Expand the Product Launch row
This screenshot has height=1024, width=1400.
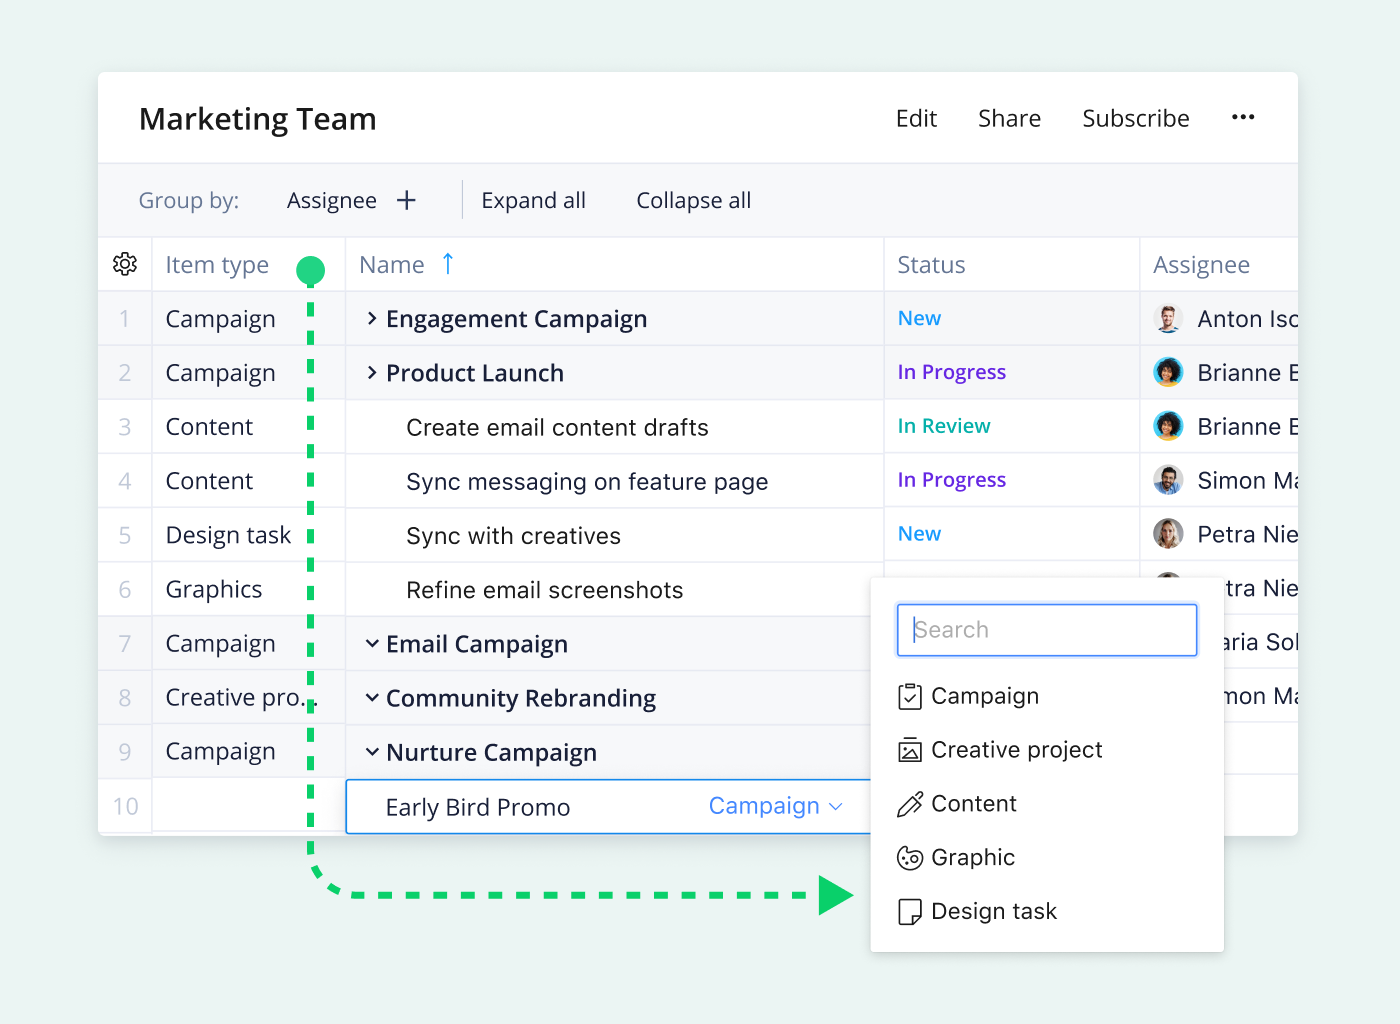(x=372, y=373)
